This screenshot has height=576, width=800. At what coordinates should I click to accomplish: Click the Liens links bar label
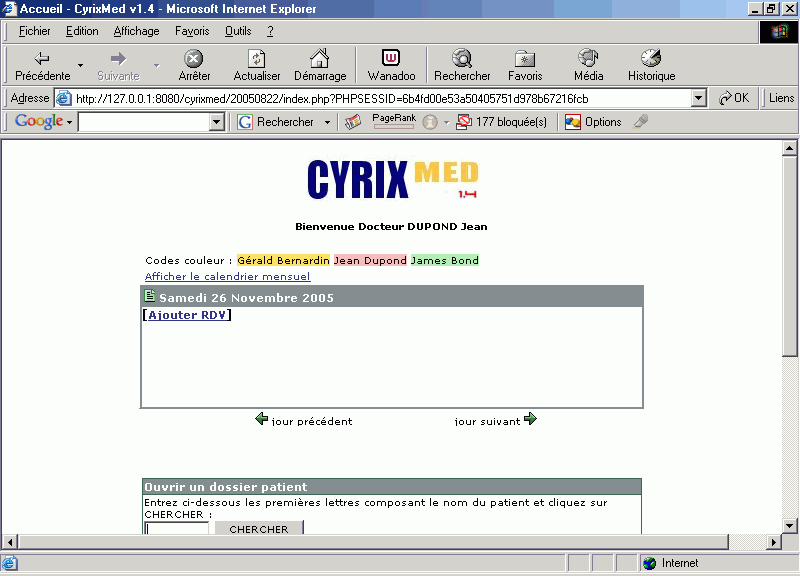pos(781,98)
